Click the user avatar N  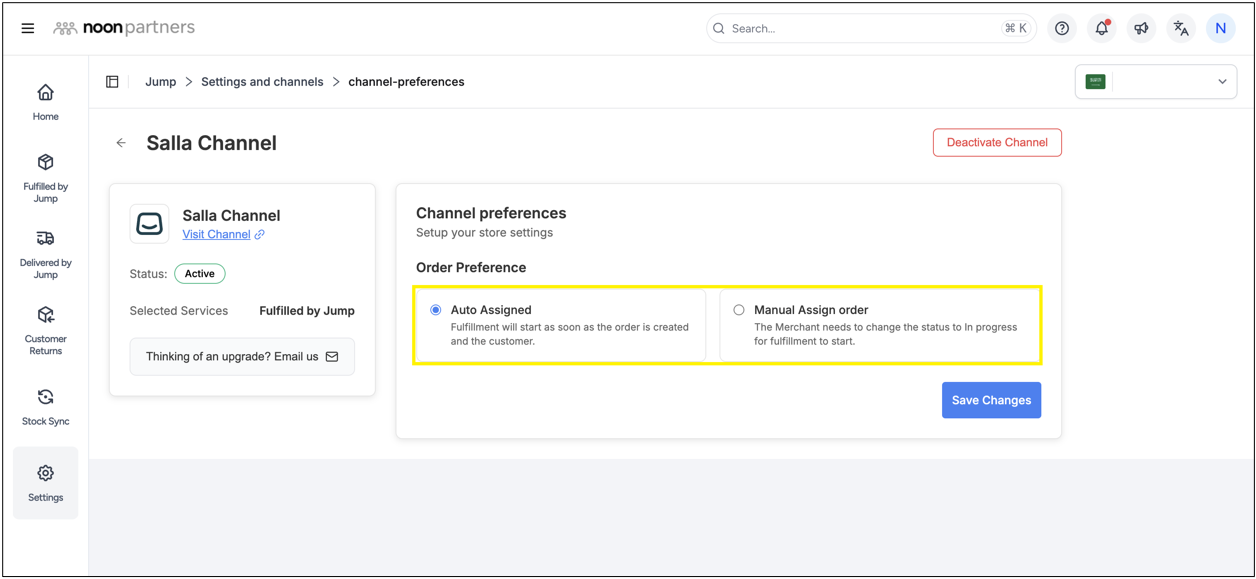tap(1220, 29)
